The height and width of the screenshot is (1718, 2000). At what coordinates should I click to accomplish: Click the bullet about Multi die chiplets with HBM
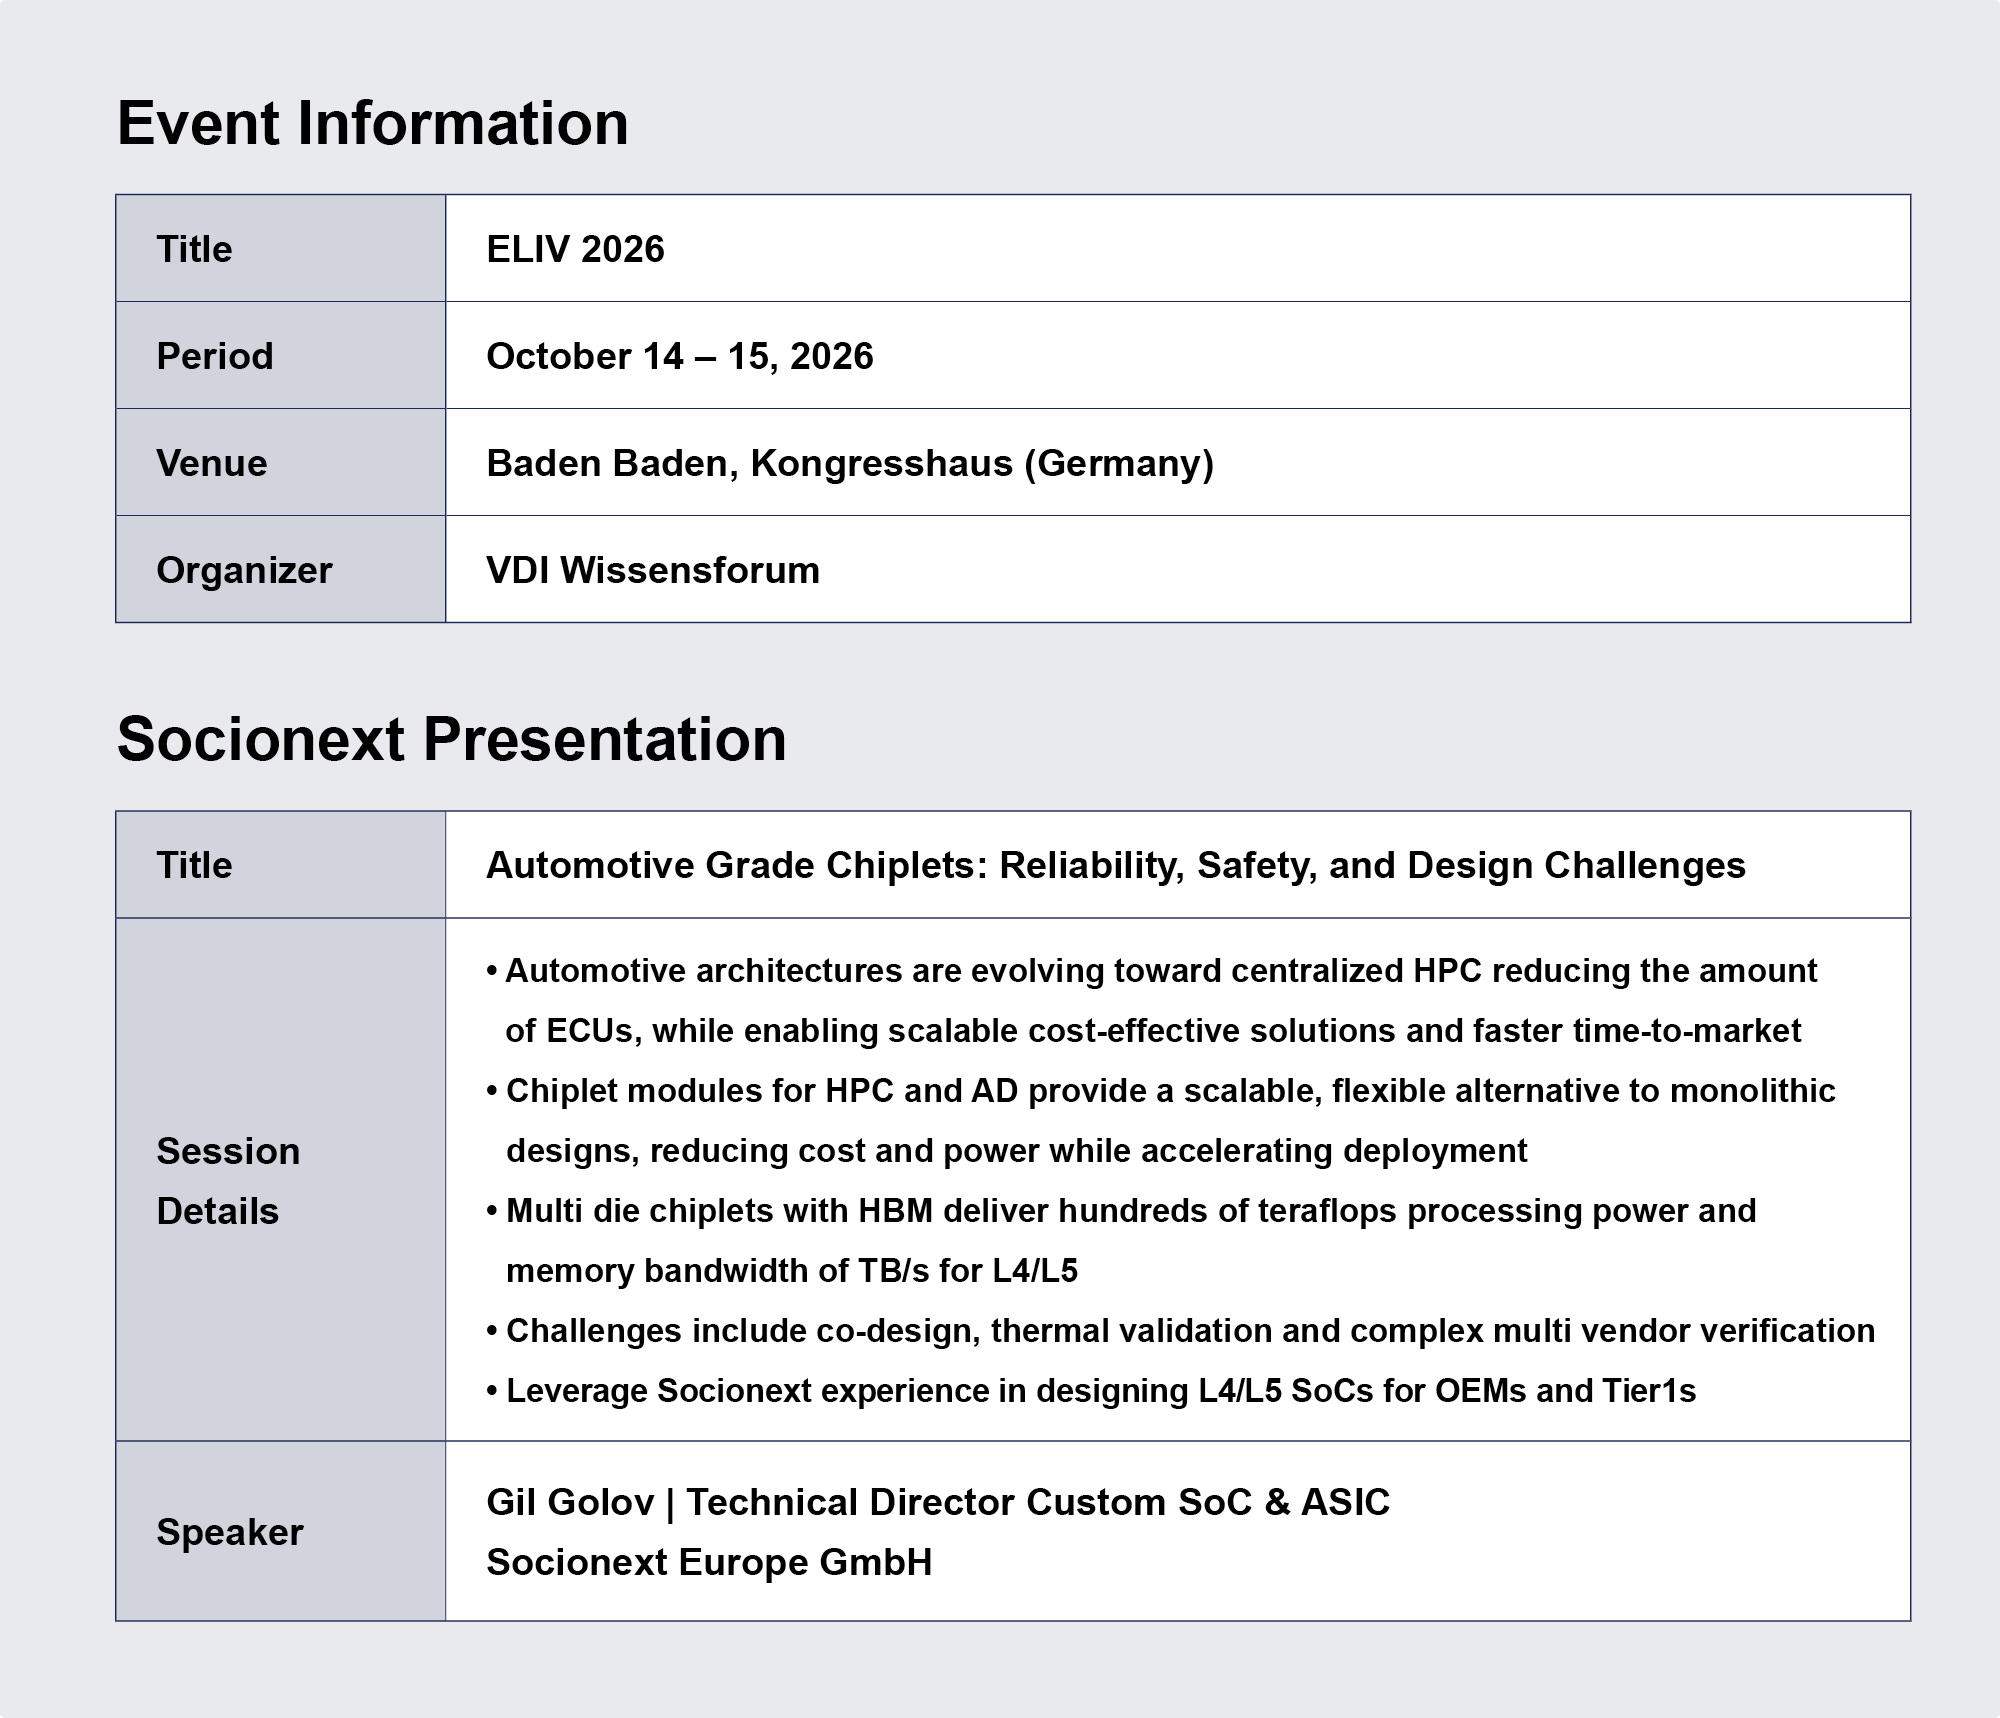1121,1241
